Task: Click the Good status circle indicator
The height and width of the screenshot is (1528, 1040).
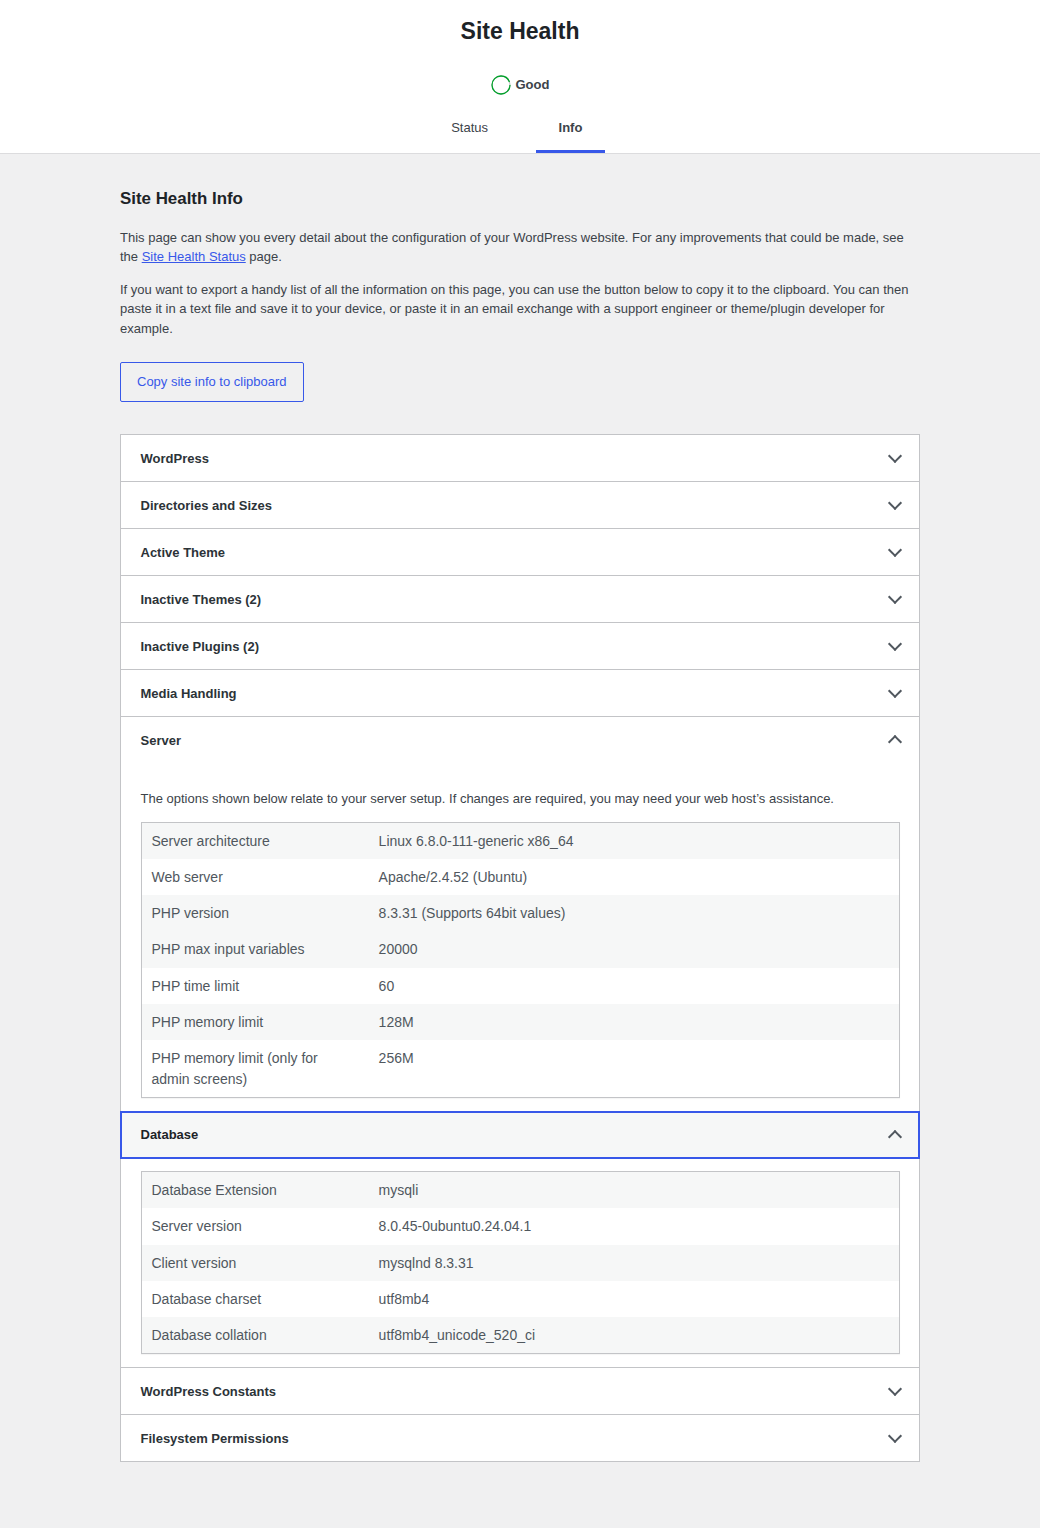Action: [x=501, y=85]
